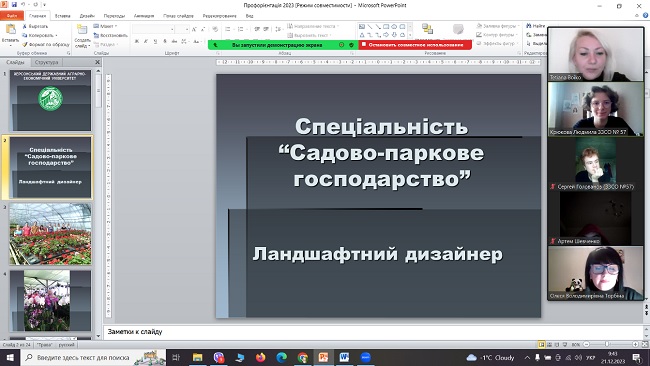Click the Cut (Вырезать) scissors icon
The height and width of the screenshot is (366, 650).
click(x=25, y=26)
